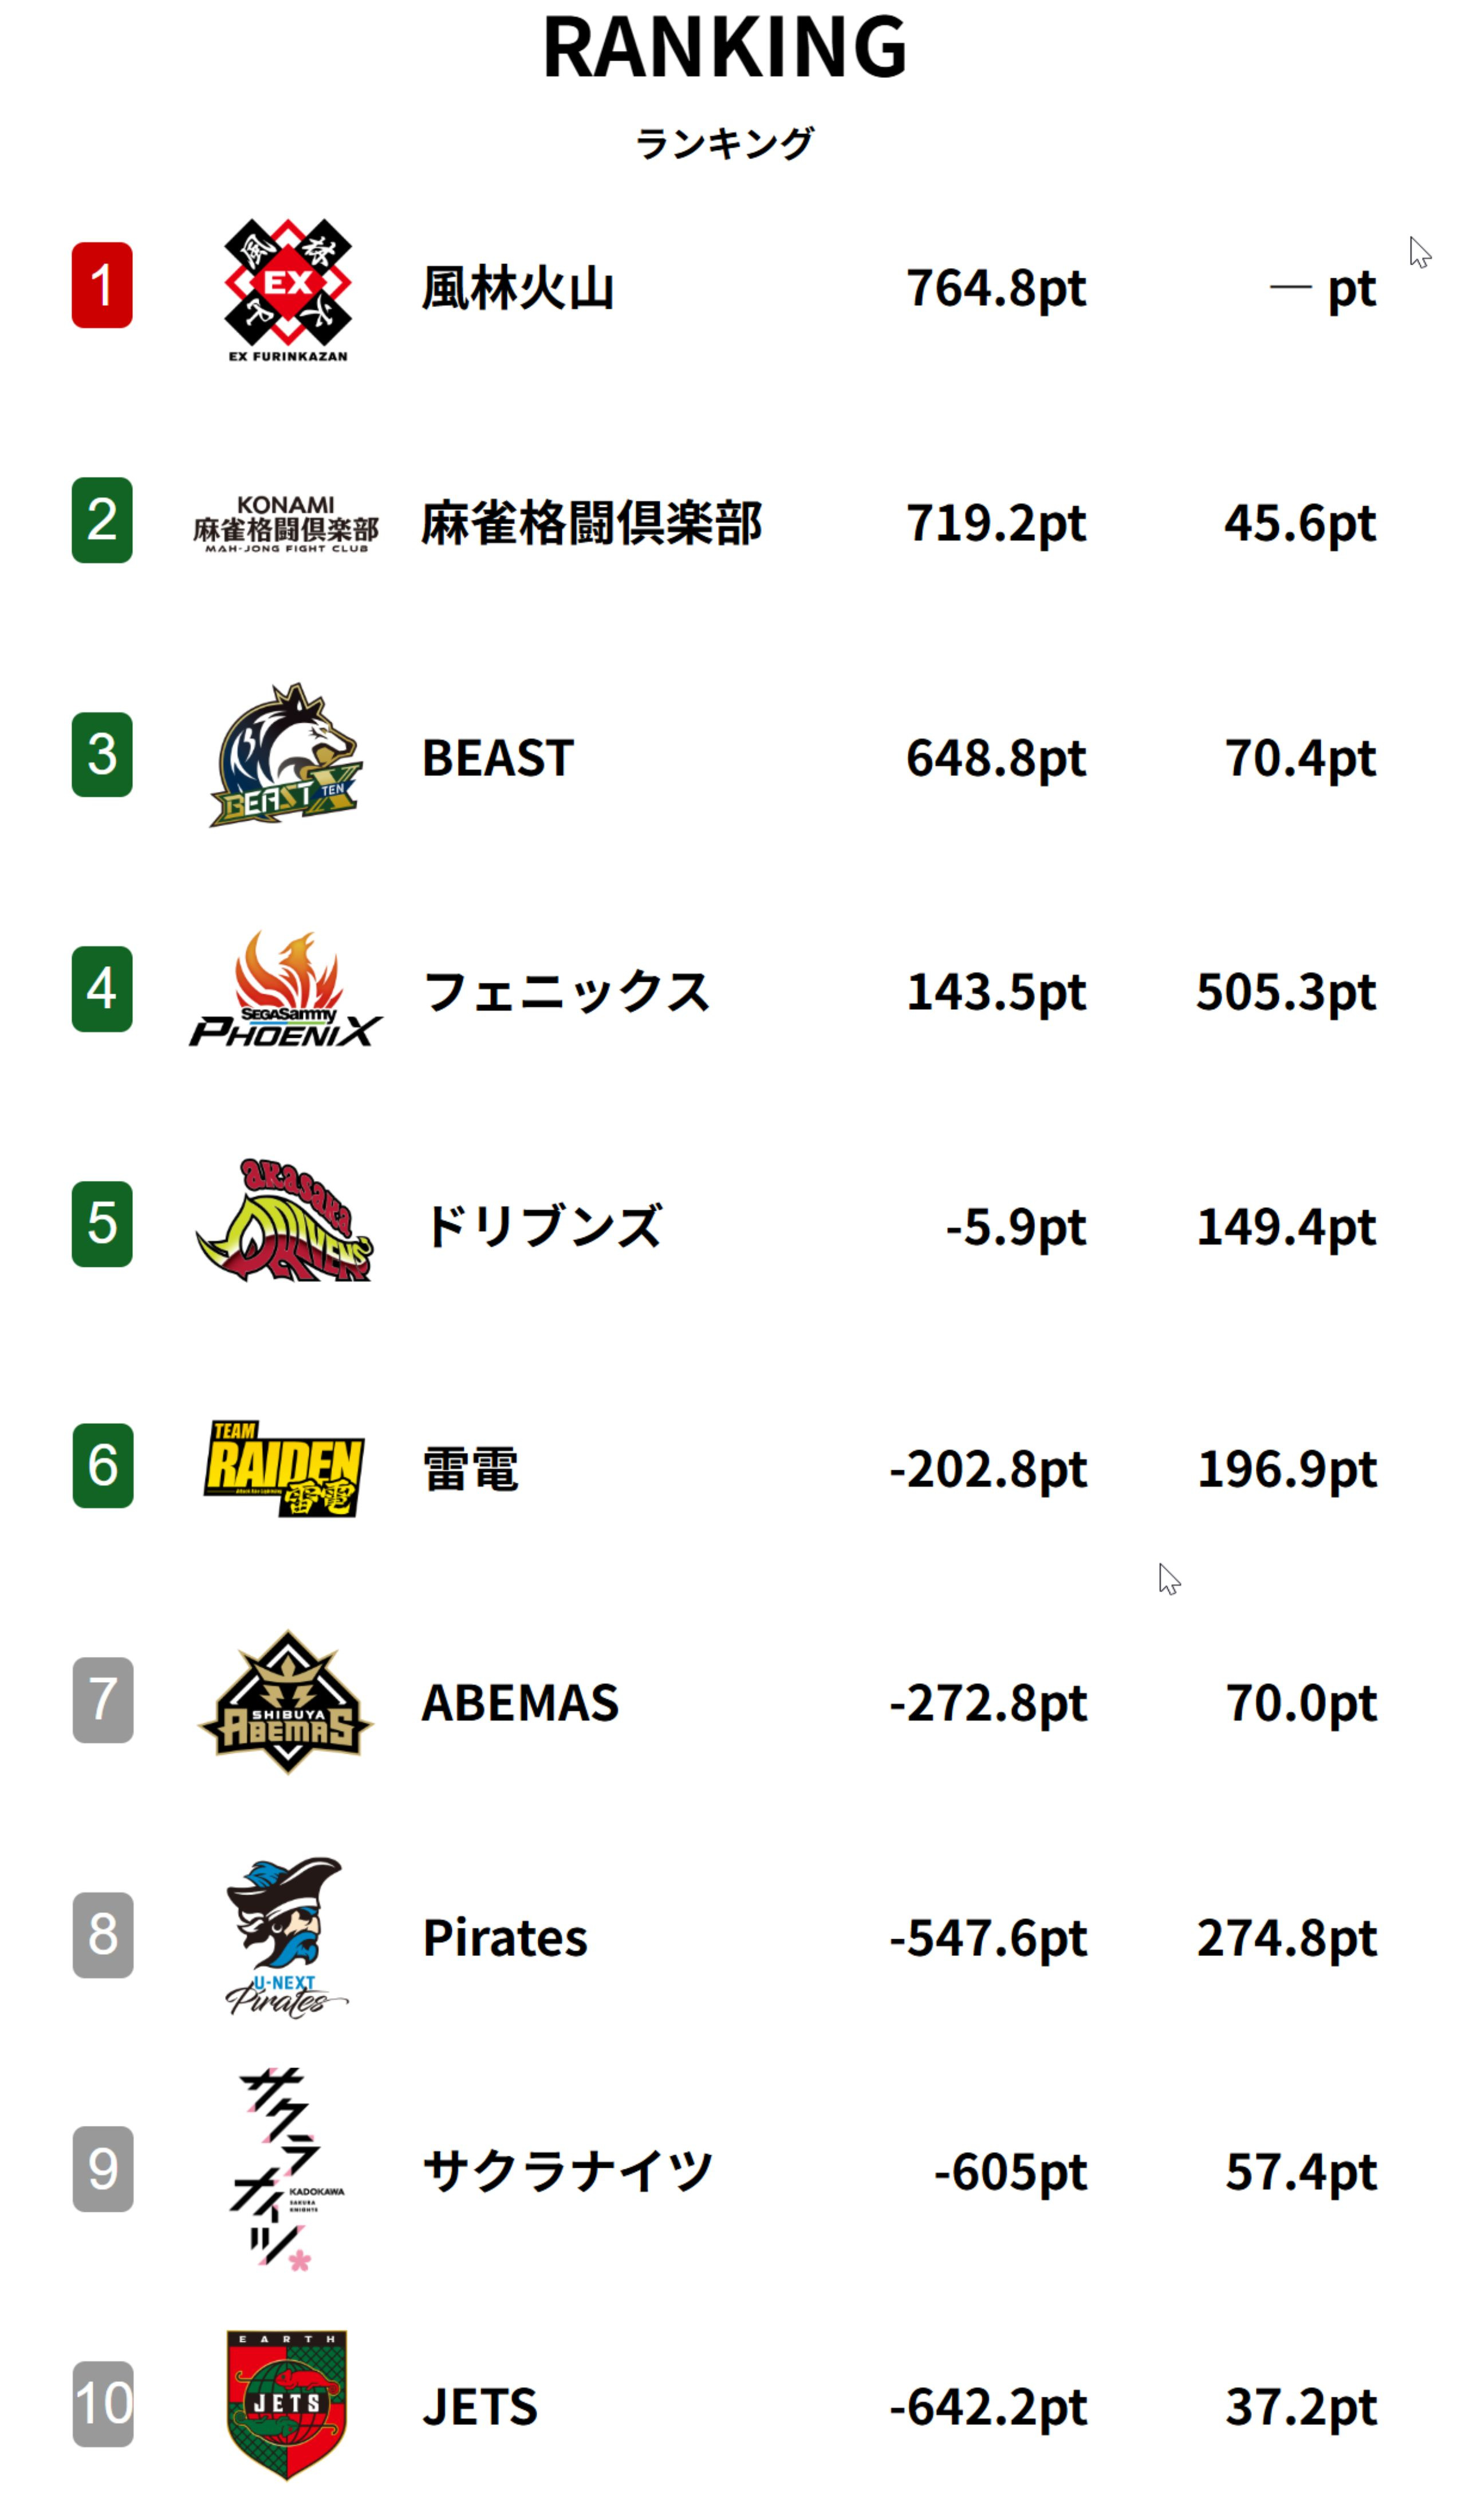Click the red rank 1 badge
The height and width of the screenshot is (2520, 1477).
coord(102,285)
